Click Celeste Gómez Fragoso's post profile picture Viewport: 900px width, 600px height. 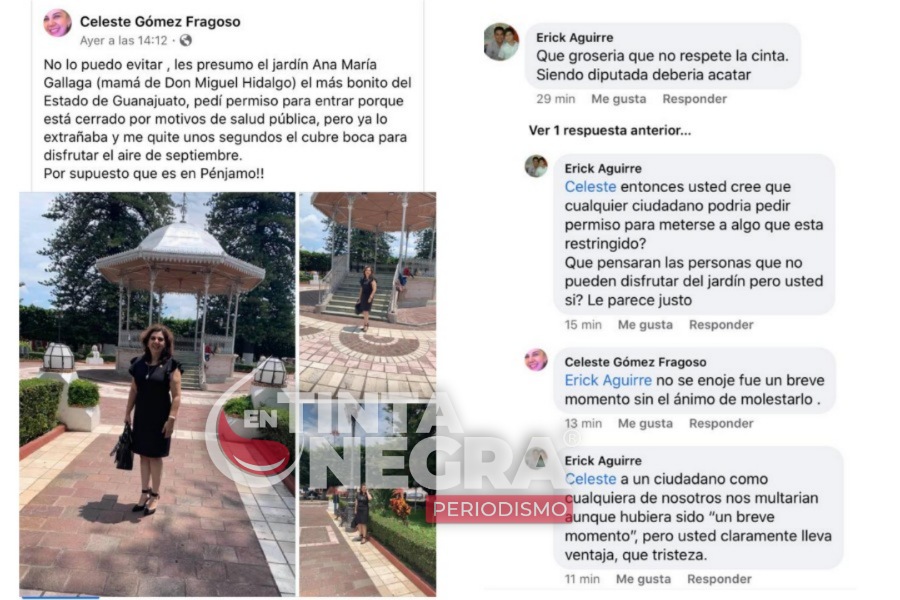(58, 23)
